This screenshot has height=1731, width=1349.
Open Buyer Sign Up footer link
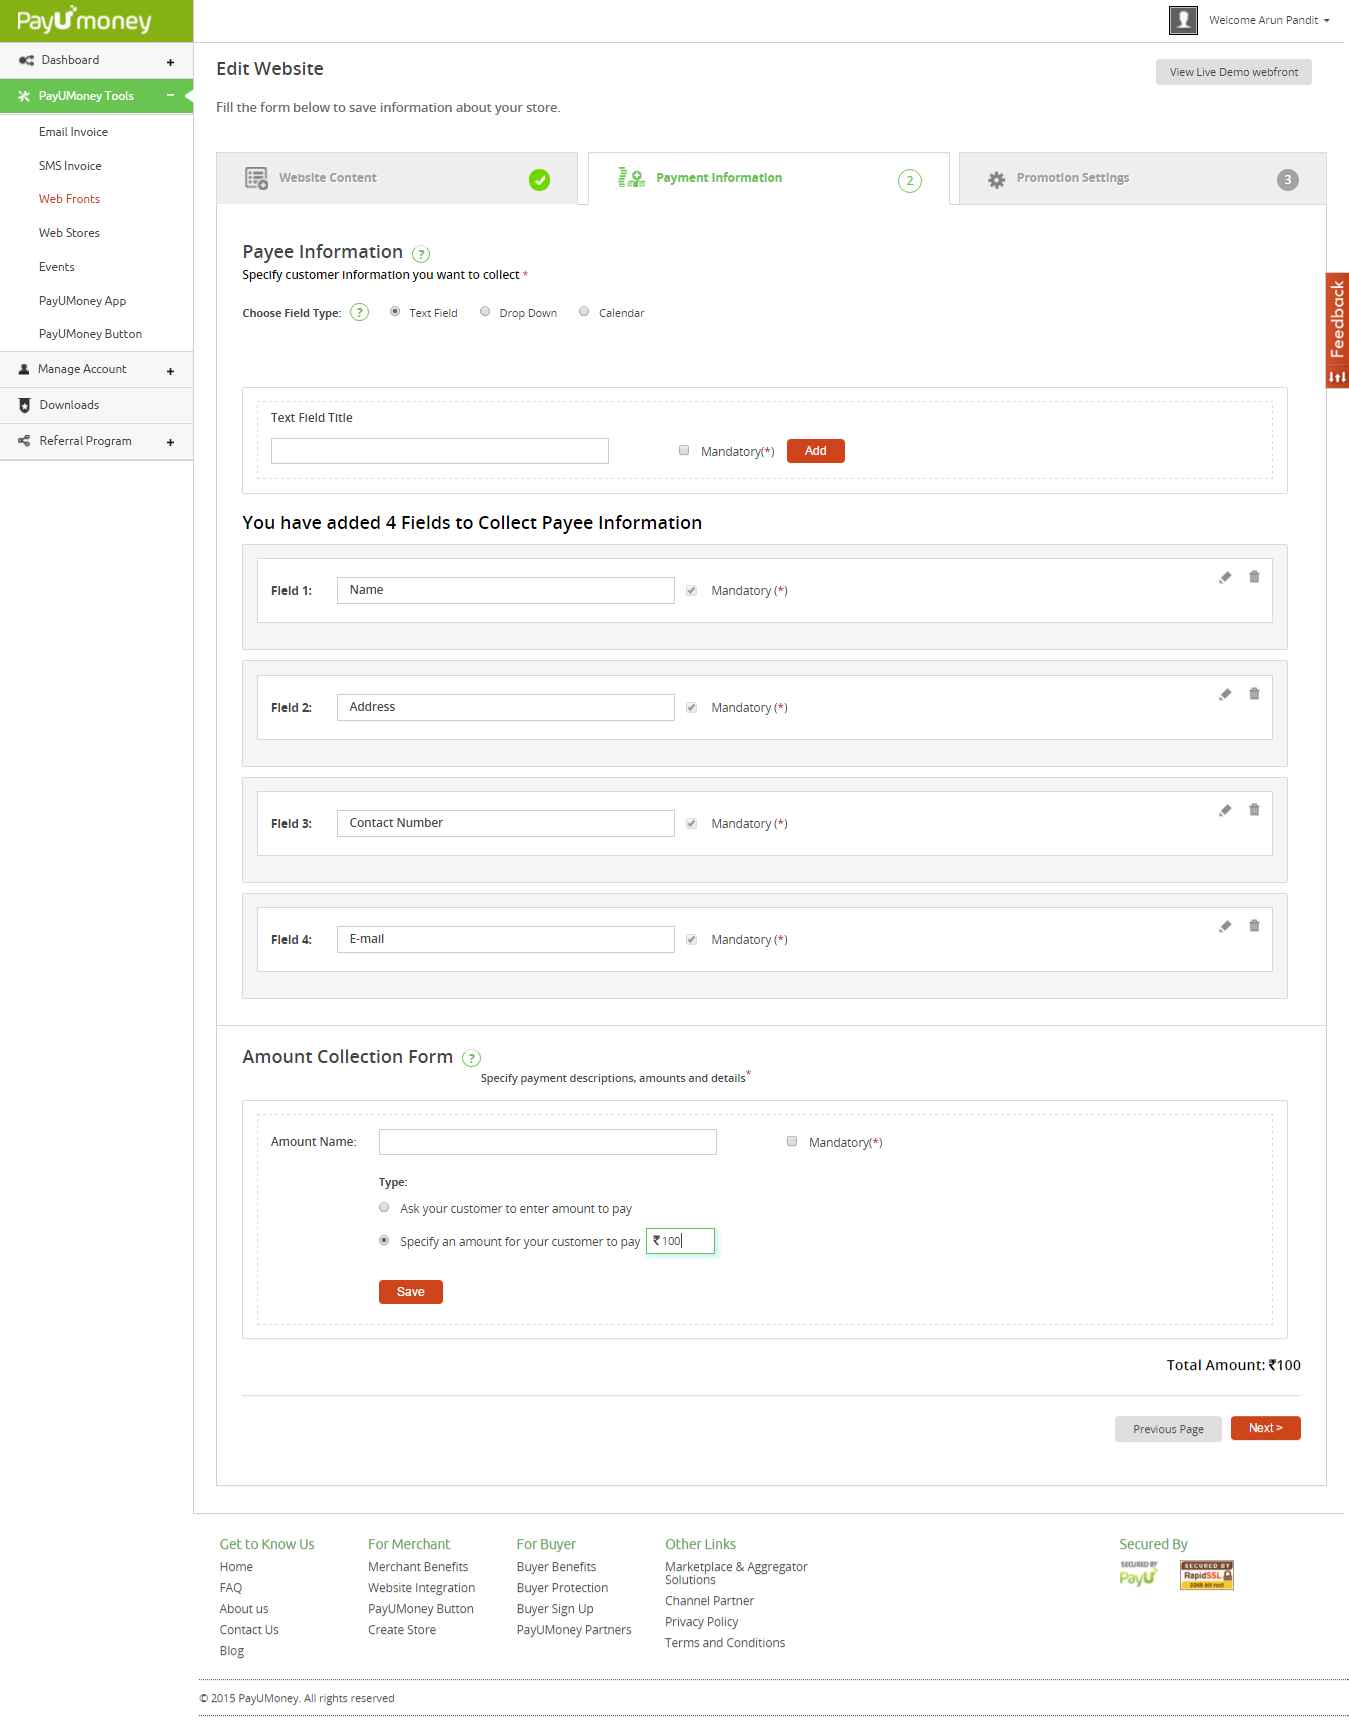555,1609
